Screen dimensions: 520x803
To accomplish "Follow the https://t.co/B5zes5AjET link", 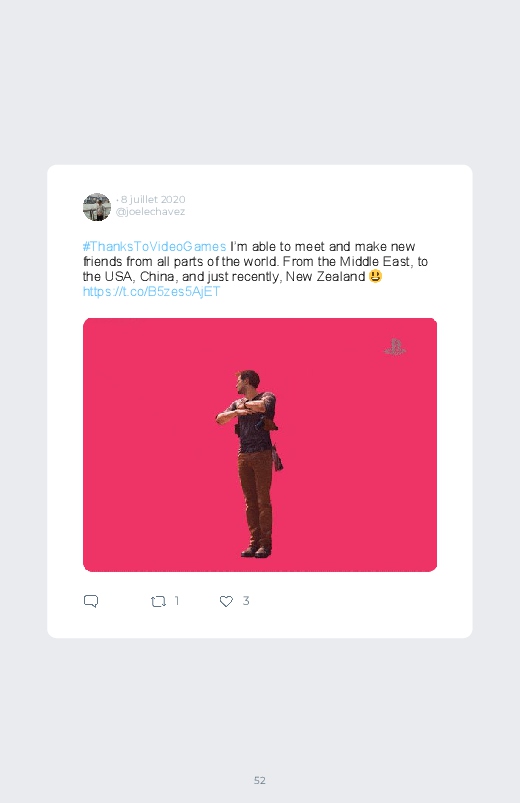I will [152, 291].
